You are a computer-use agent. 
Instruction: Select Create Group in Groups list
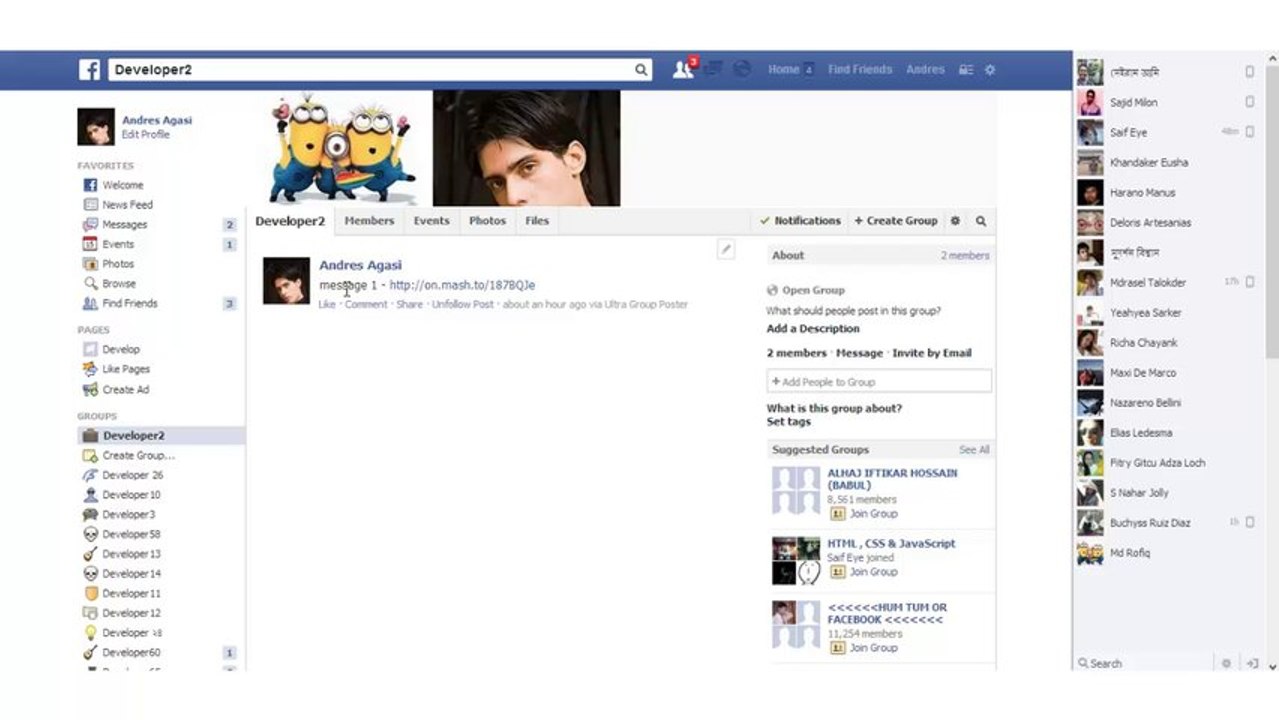click(x=138, y=455)
